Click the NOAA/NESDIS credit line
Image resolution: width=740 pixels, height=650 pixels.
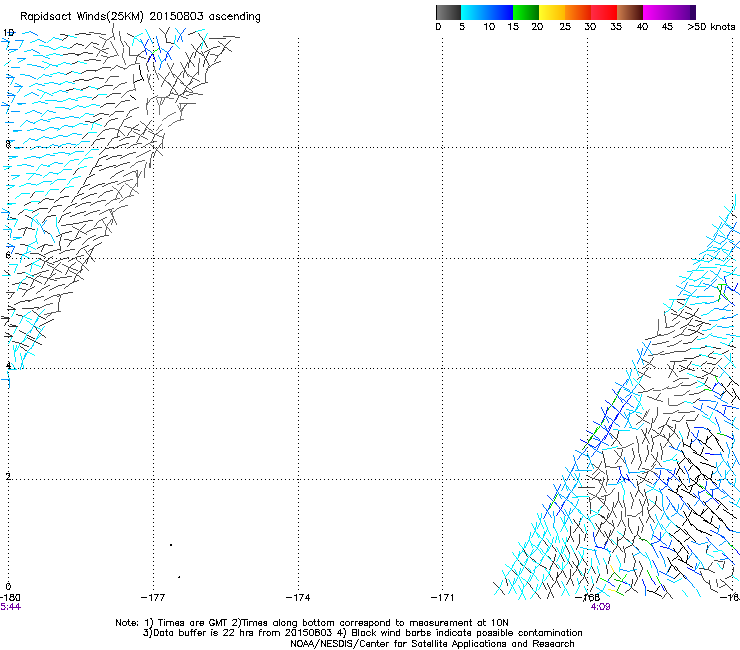pos(432,644)
